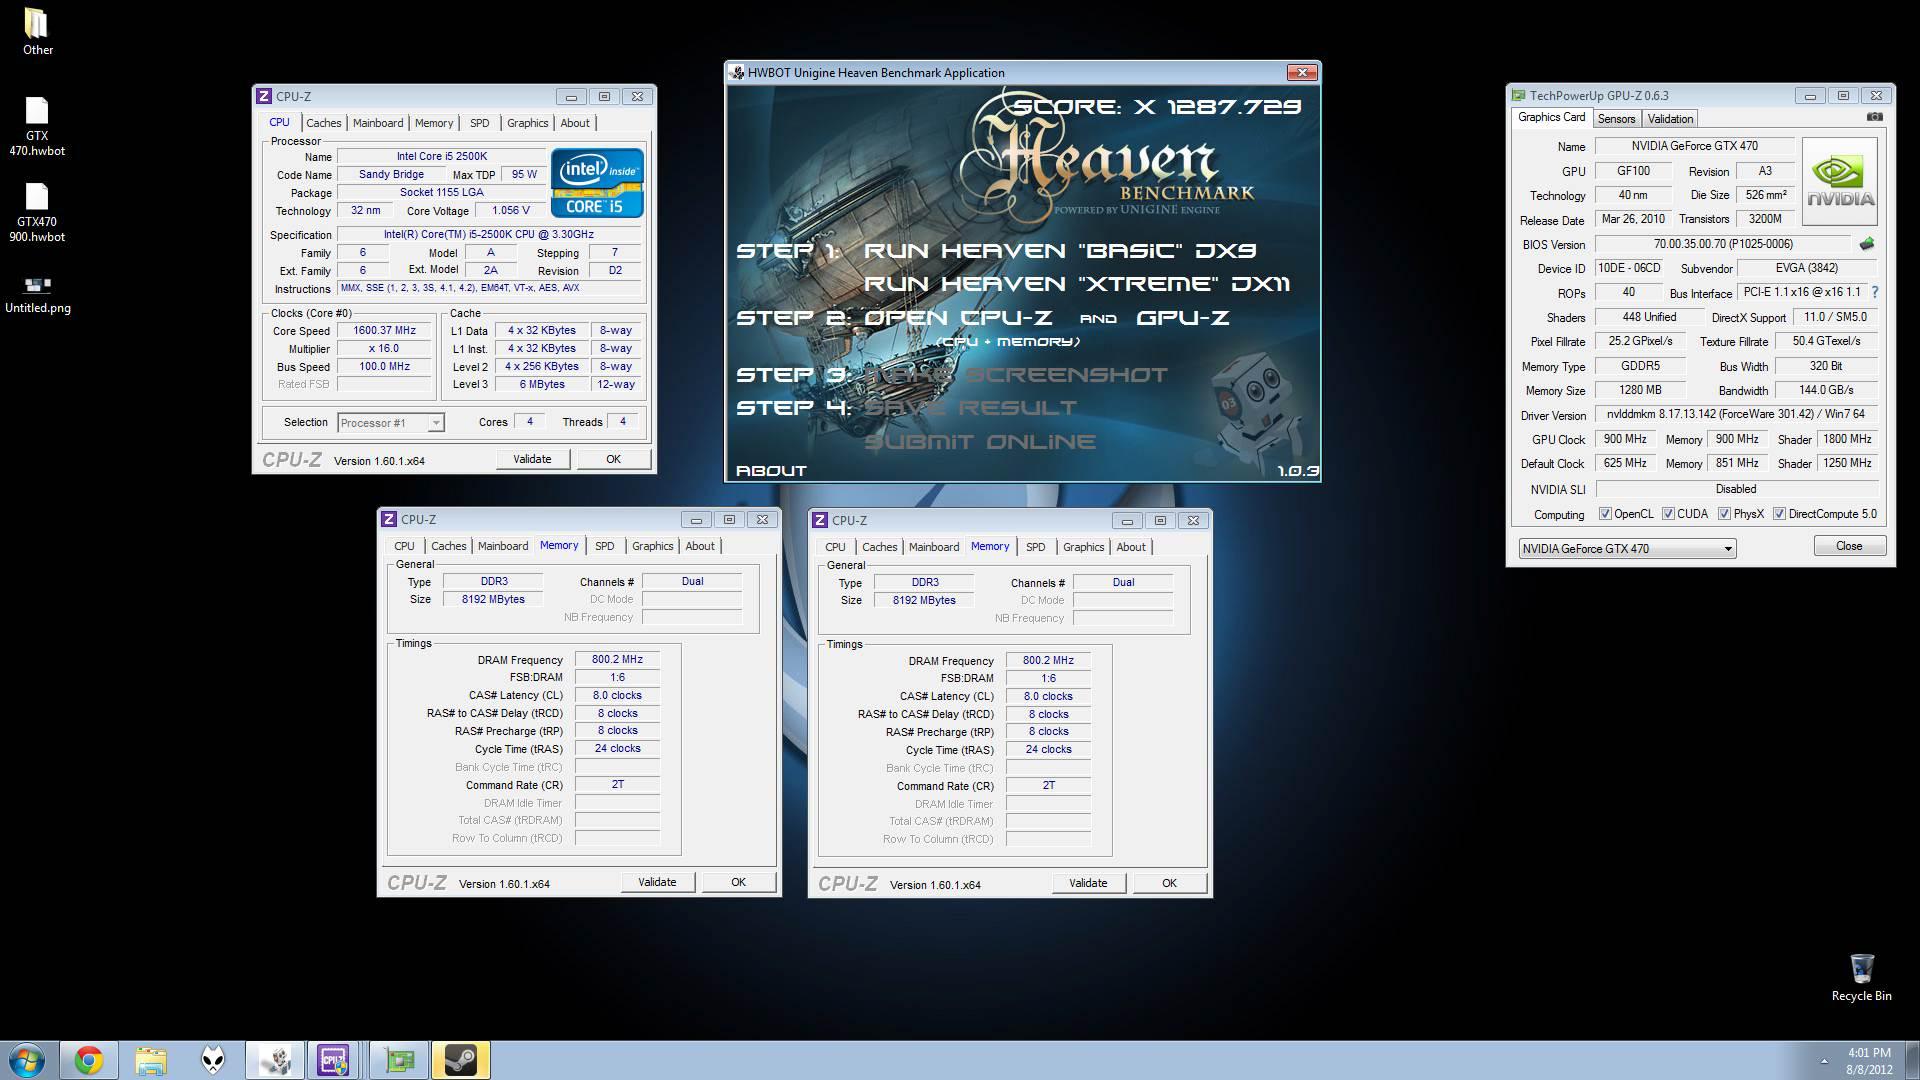Image resolution: width=1920 pixels, height=1080 pixels.
Task: Switch to Caches tab in top CPU-Z
Action: [323, 123]
